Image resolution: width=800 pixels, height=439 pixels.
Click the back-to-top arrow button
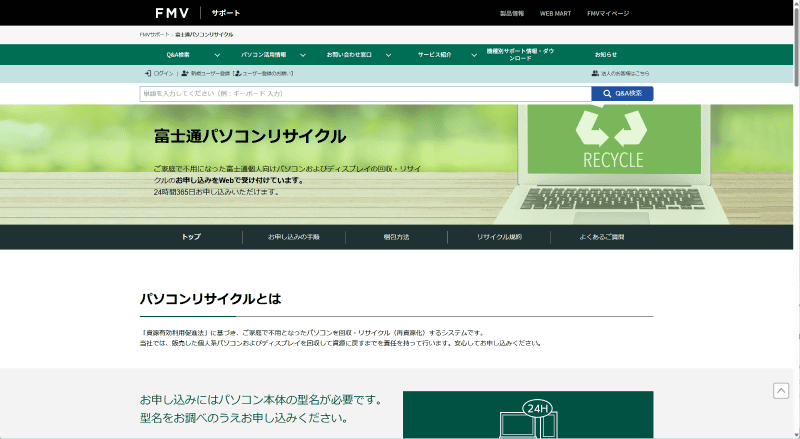(x=781, y=391)
